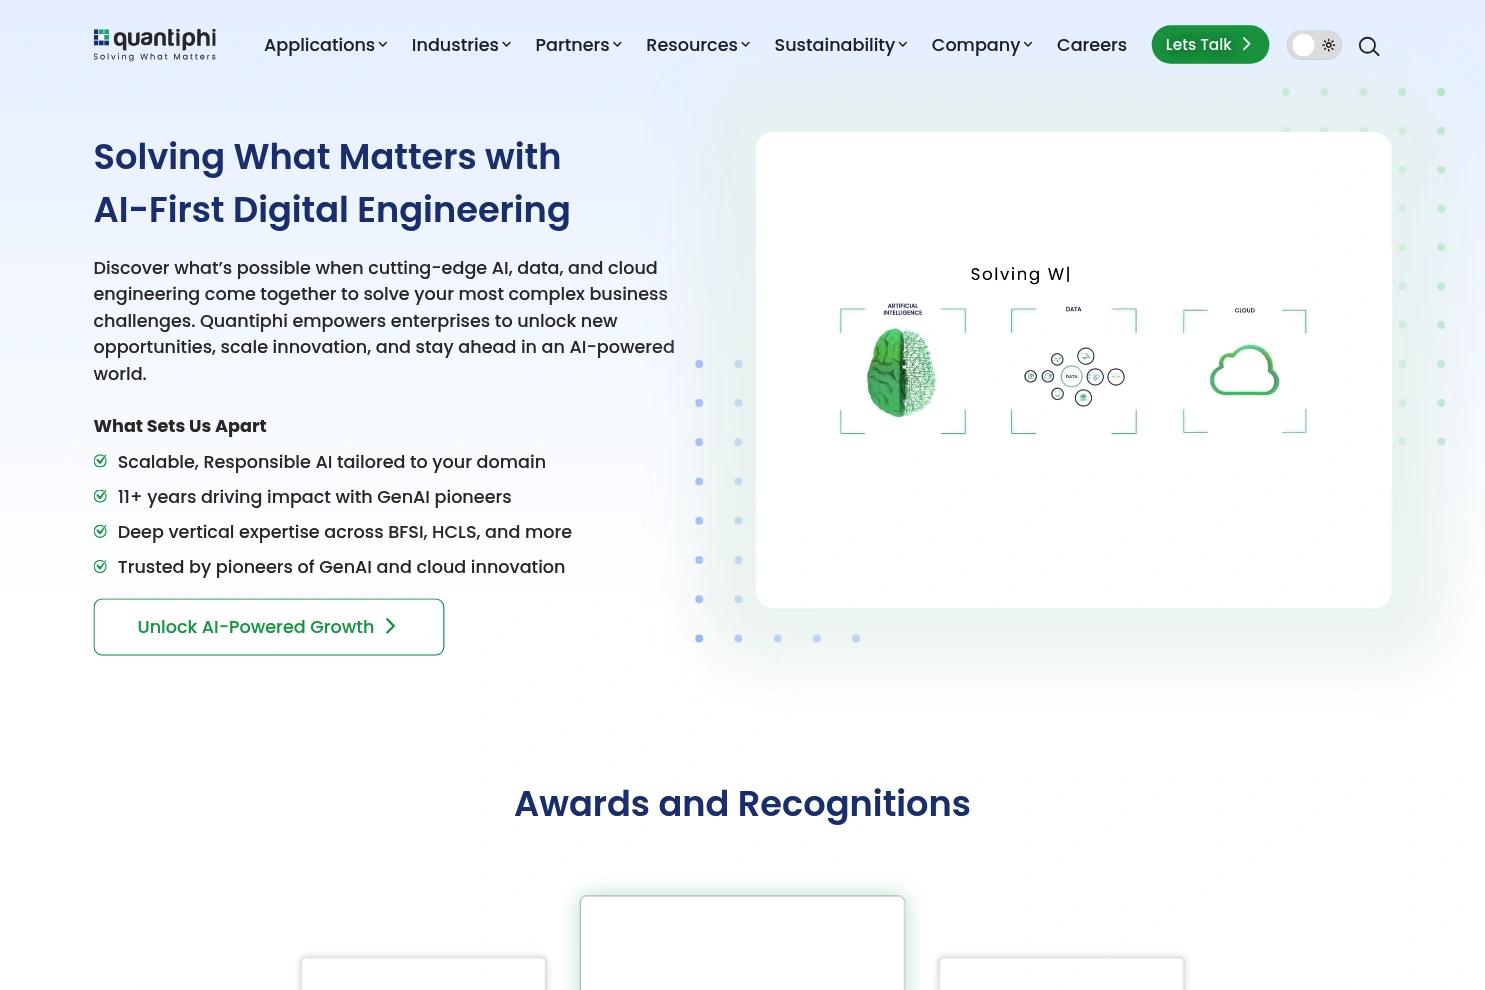Click the text Scalable, Responsible AI tailored to your domain
This screenshot has height=990, width=1485.
(332, 462)
